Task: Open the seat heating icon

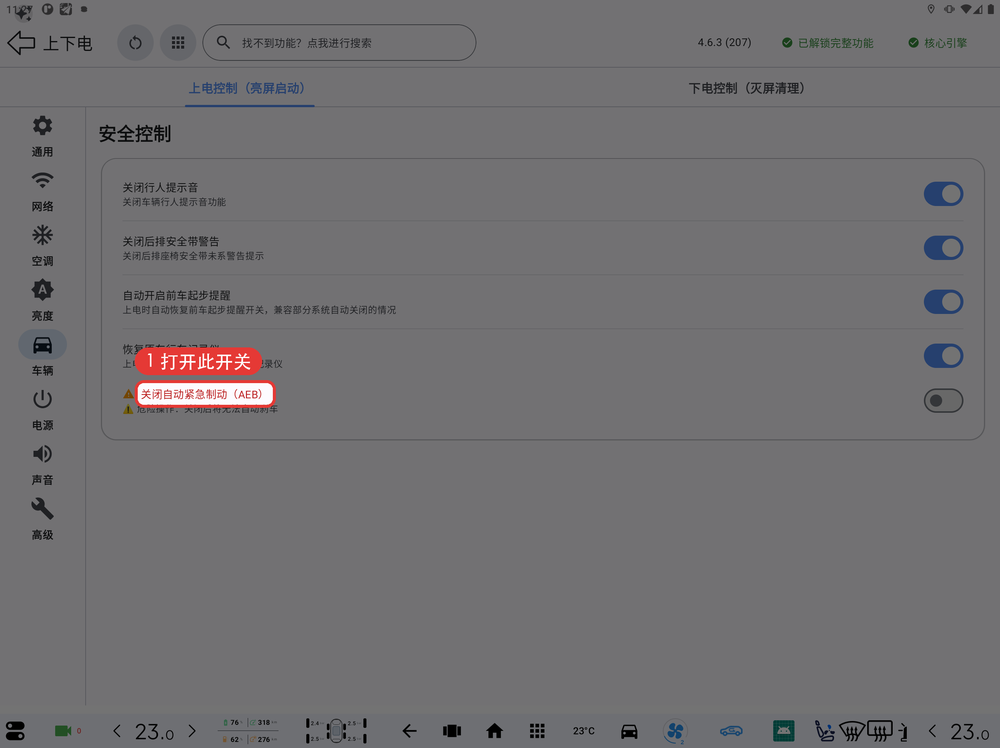Action: coord(825,731)
